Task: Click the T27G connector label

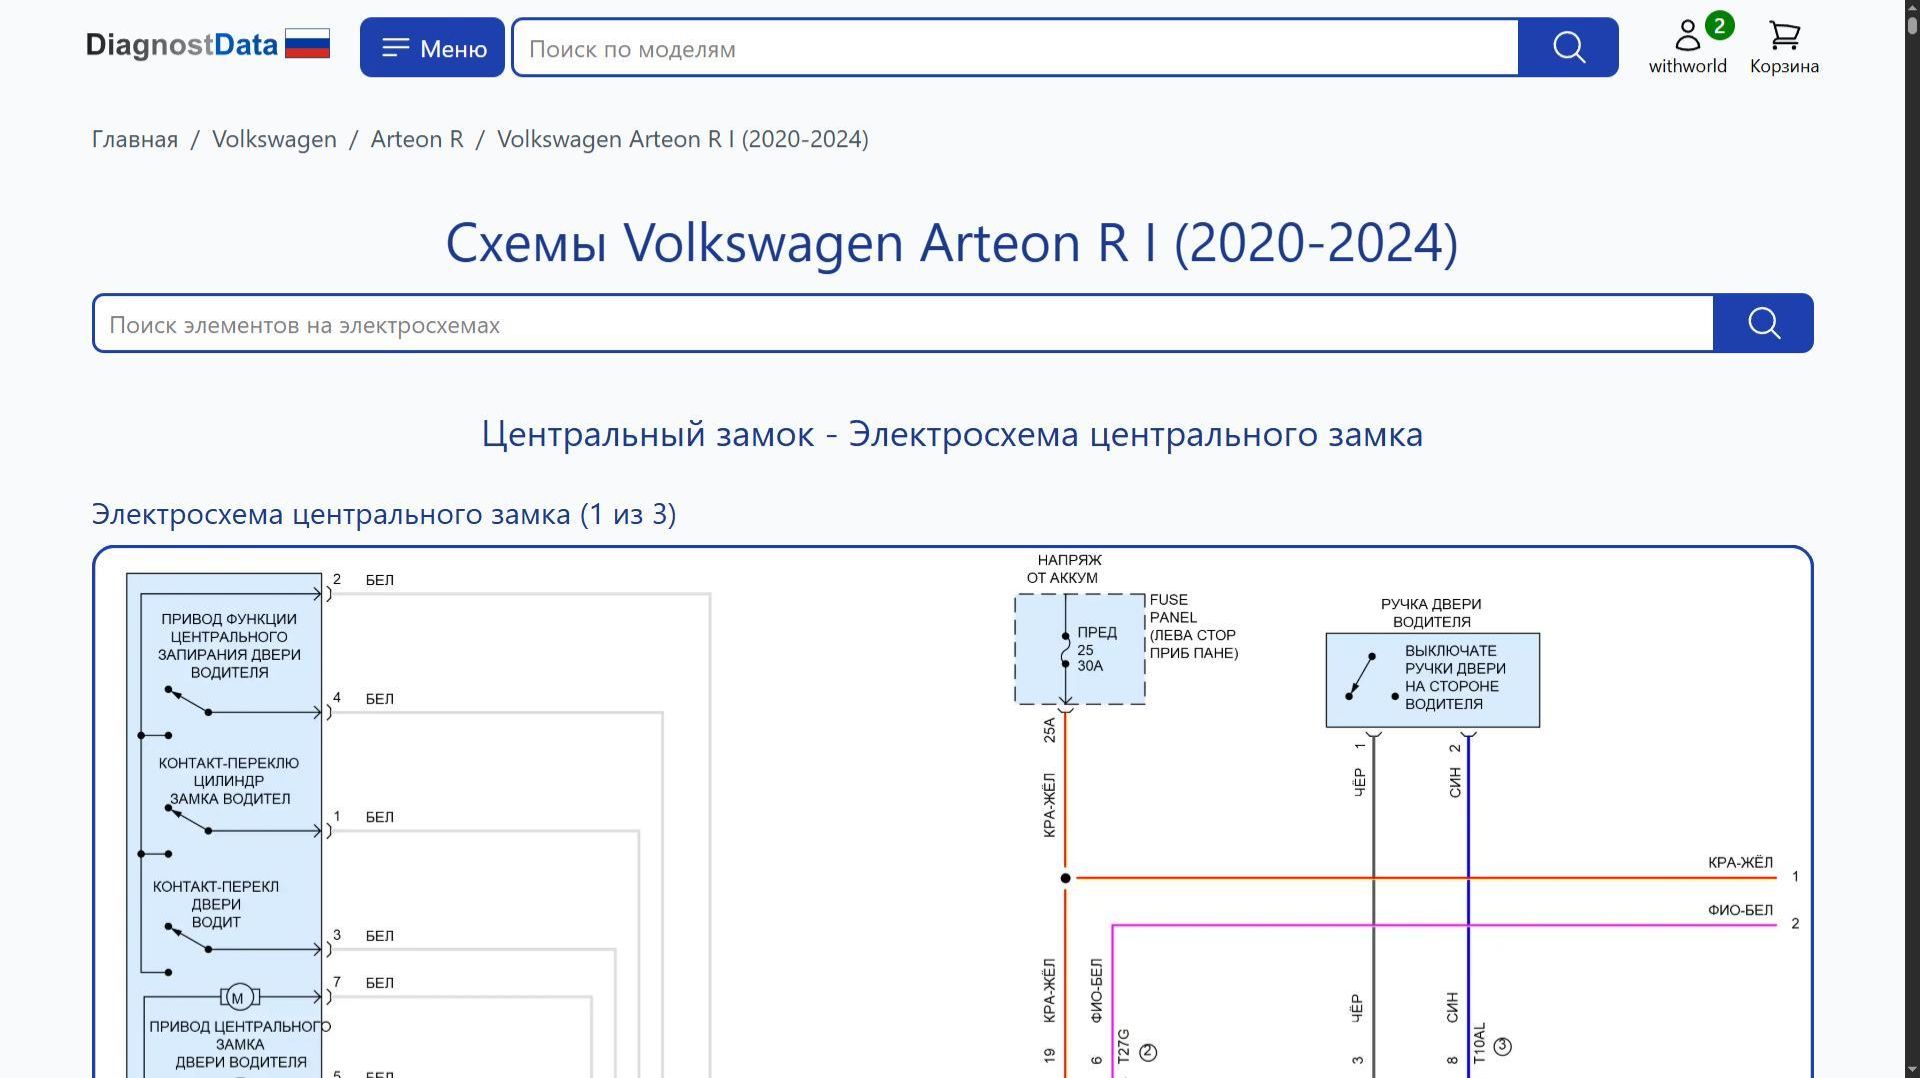Action: (x=1123, y=1046)
